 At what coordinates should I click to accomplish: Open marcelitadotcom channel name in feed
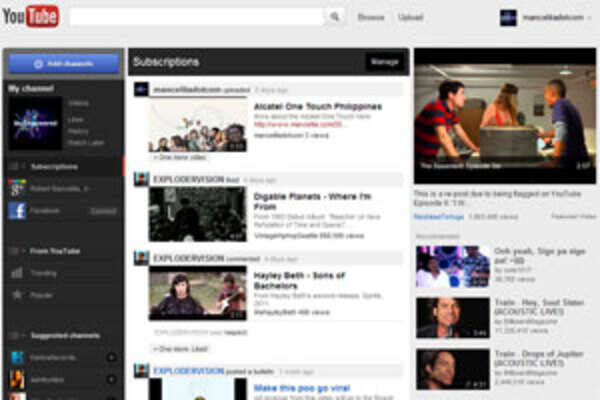point(187,90)
